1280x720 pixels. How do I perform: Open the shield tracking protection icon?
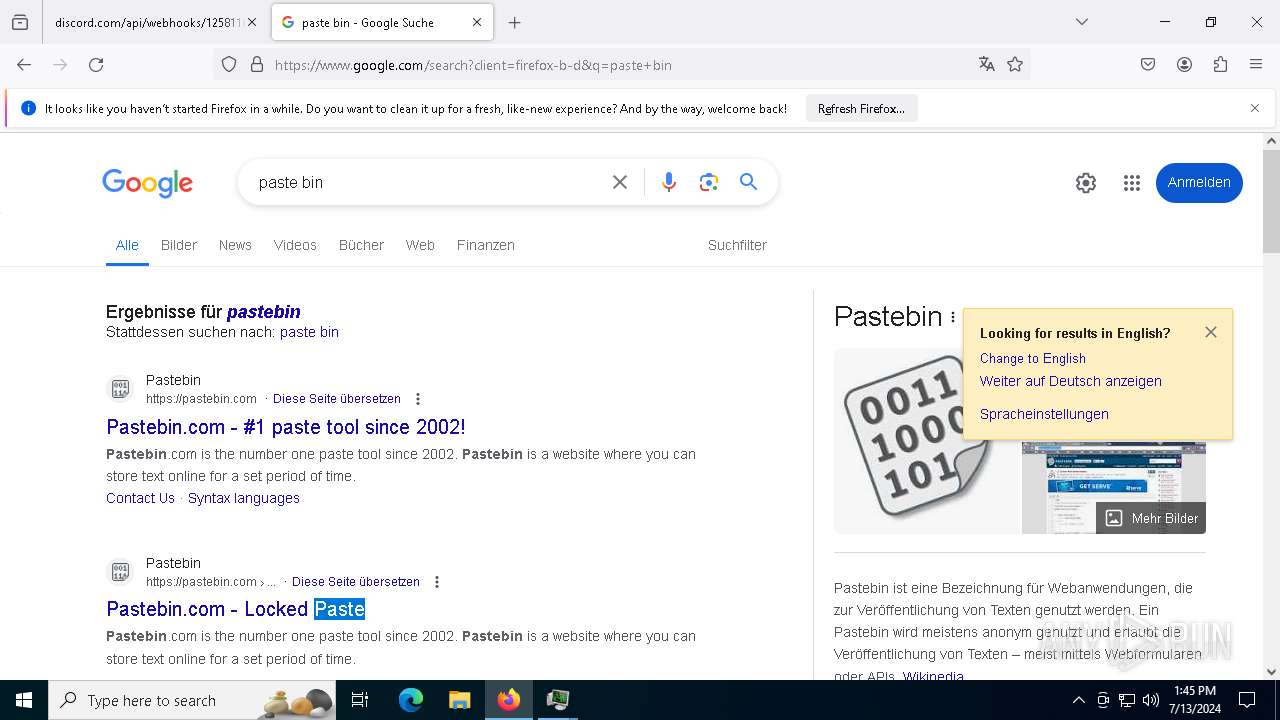[x=229, y=65]
